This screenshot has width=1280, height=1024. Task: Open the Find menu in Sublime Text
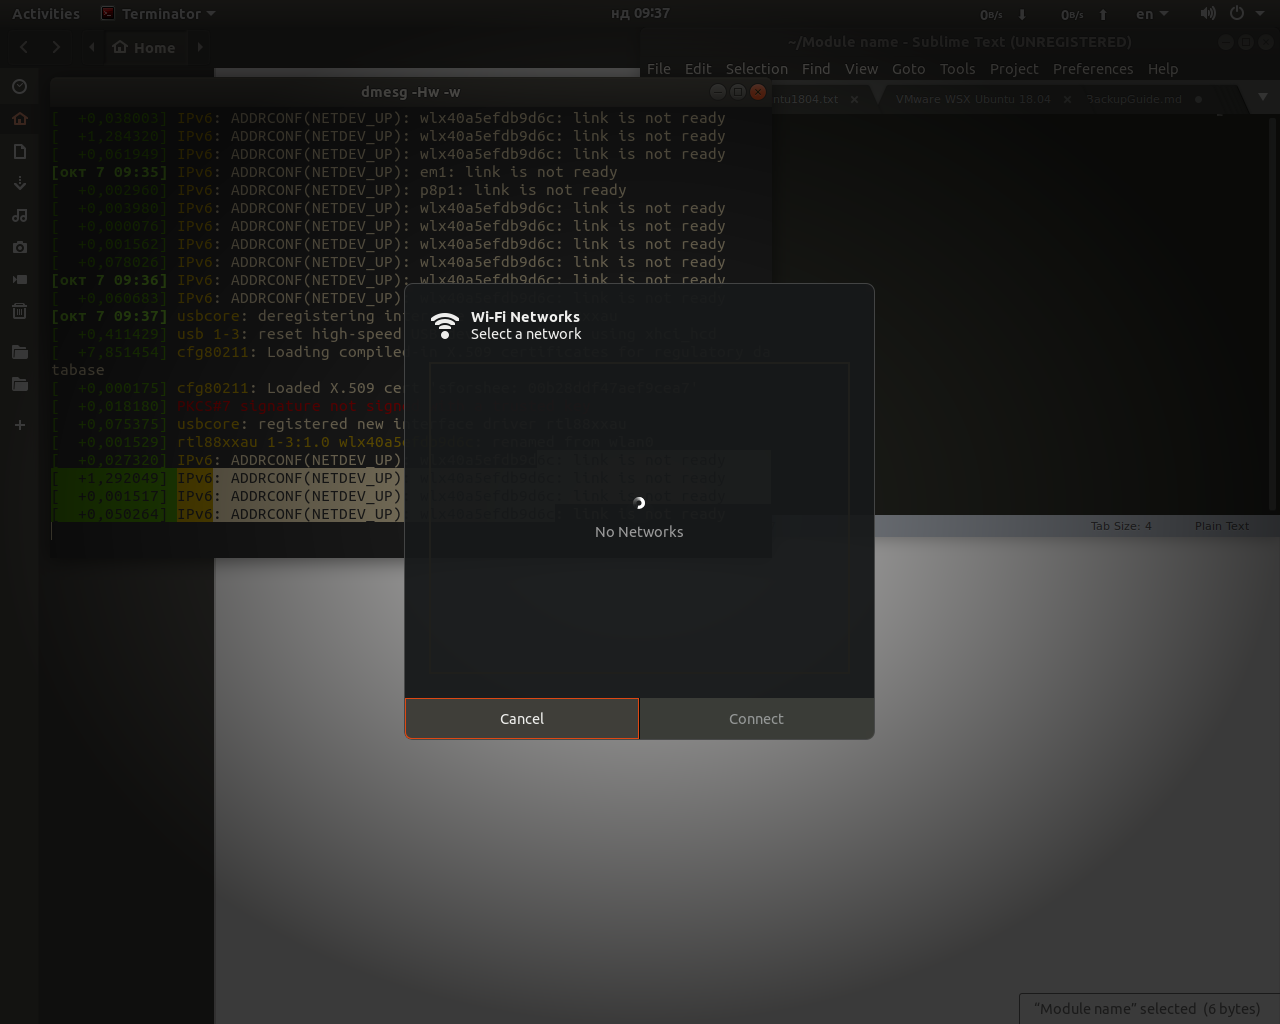pos(816,69)
